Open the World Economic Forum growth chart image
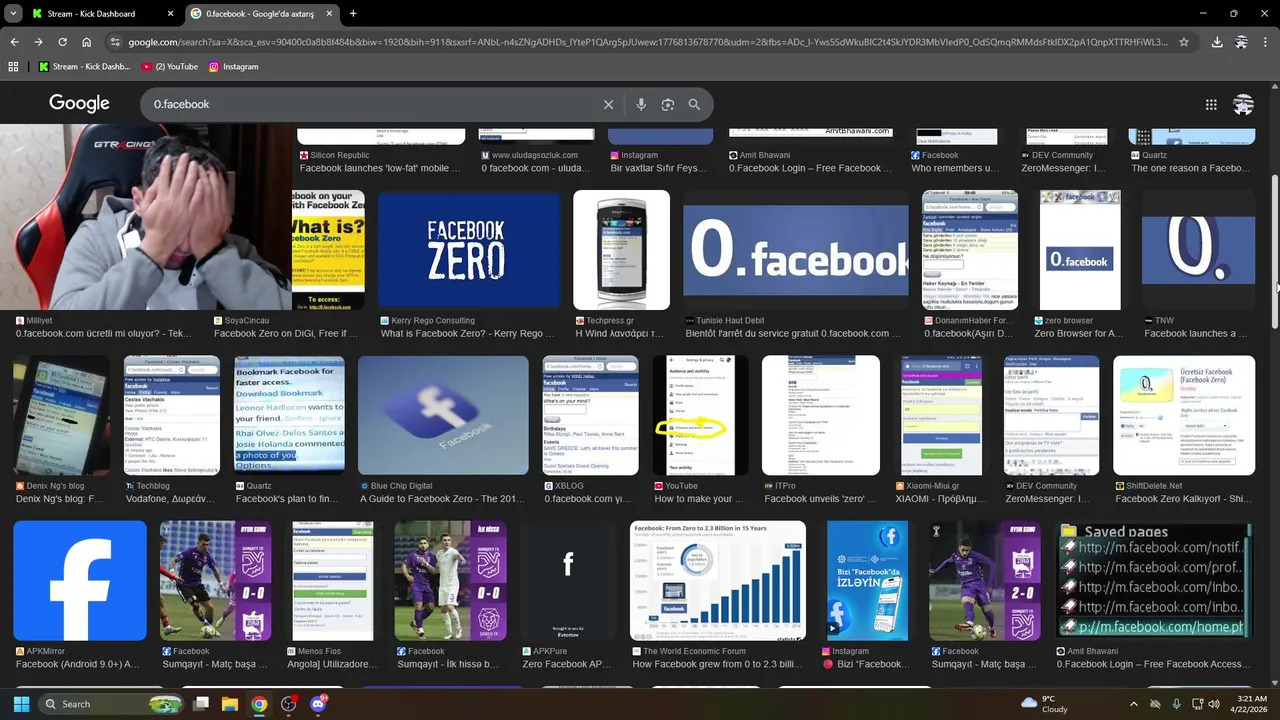The height and width of the screenshot is (720, 1280). pos(718,581)
